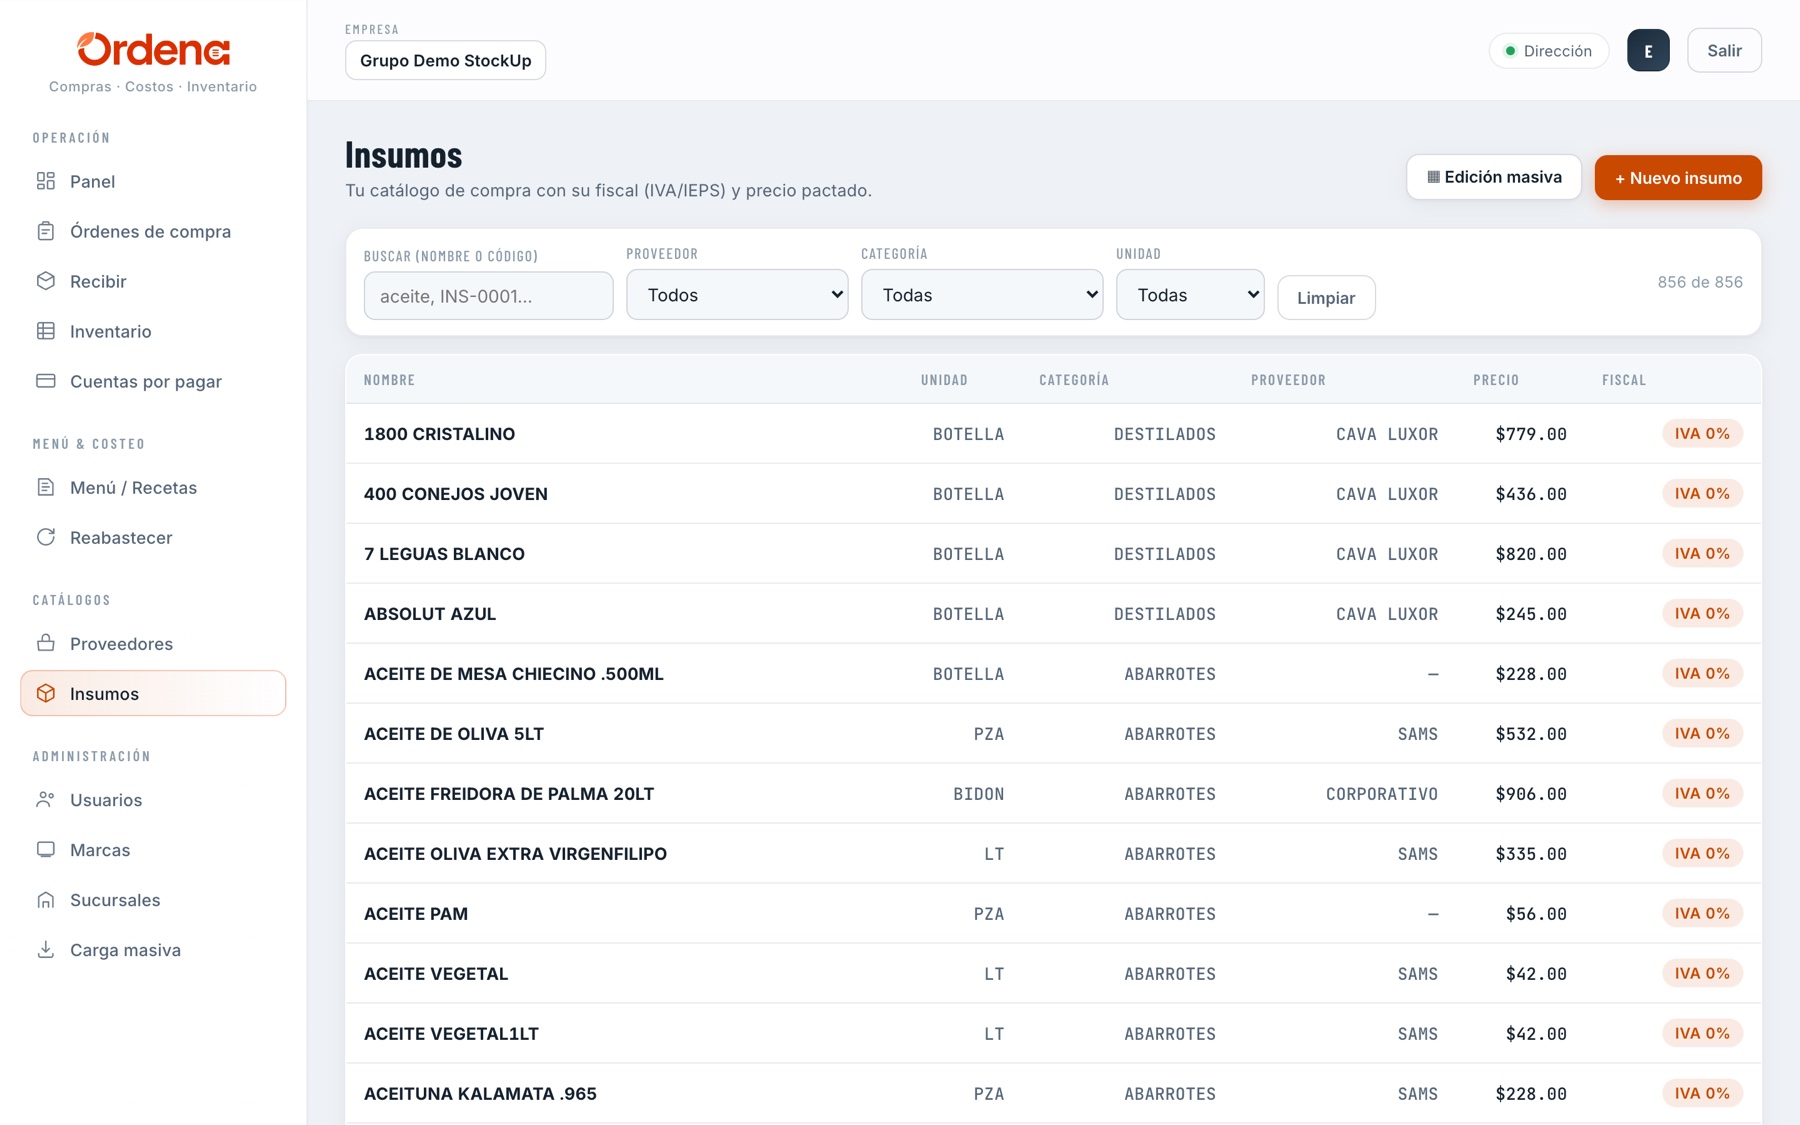Click the FISCAL column header
Screen dimensions: 1800x1125
pos(1624,380)
